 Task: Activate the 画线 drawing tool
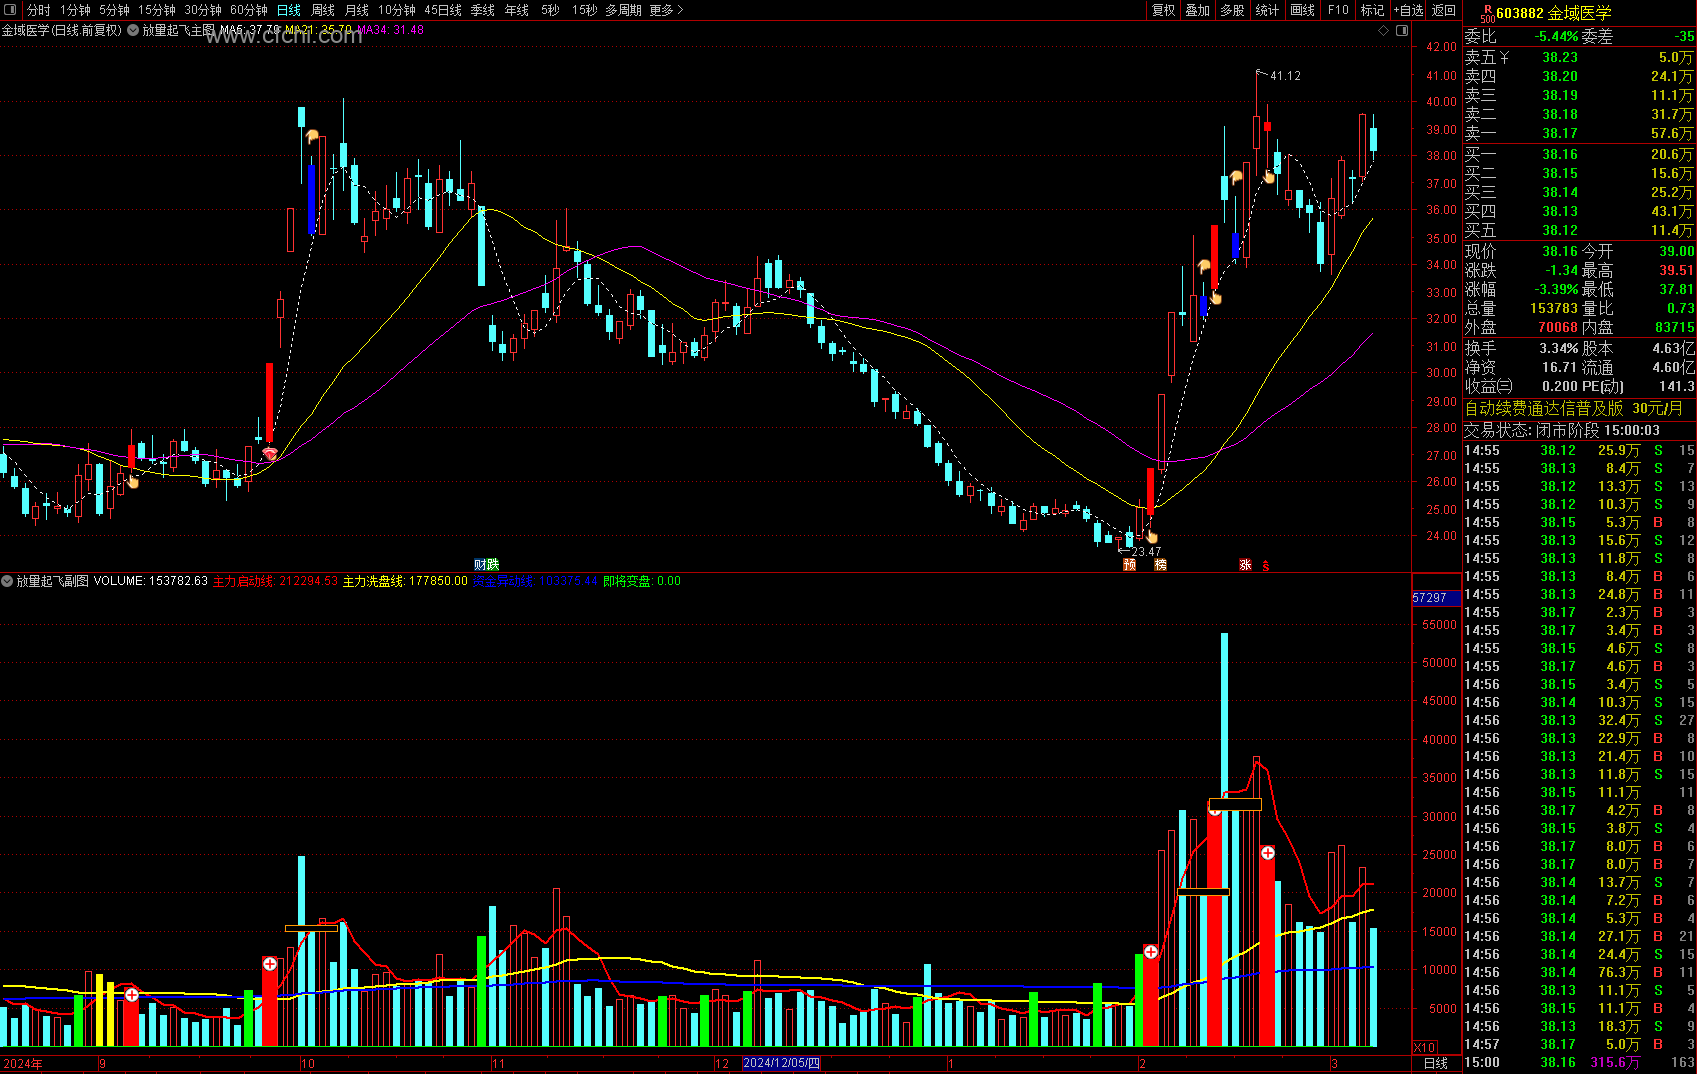click(1303, 10)
